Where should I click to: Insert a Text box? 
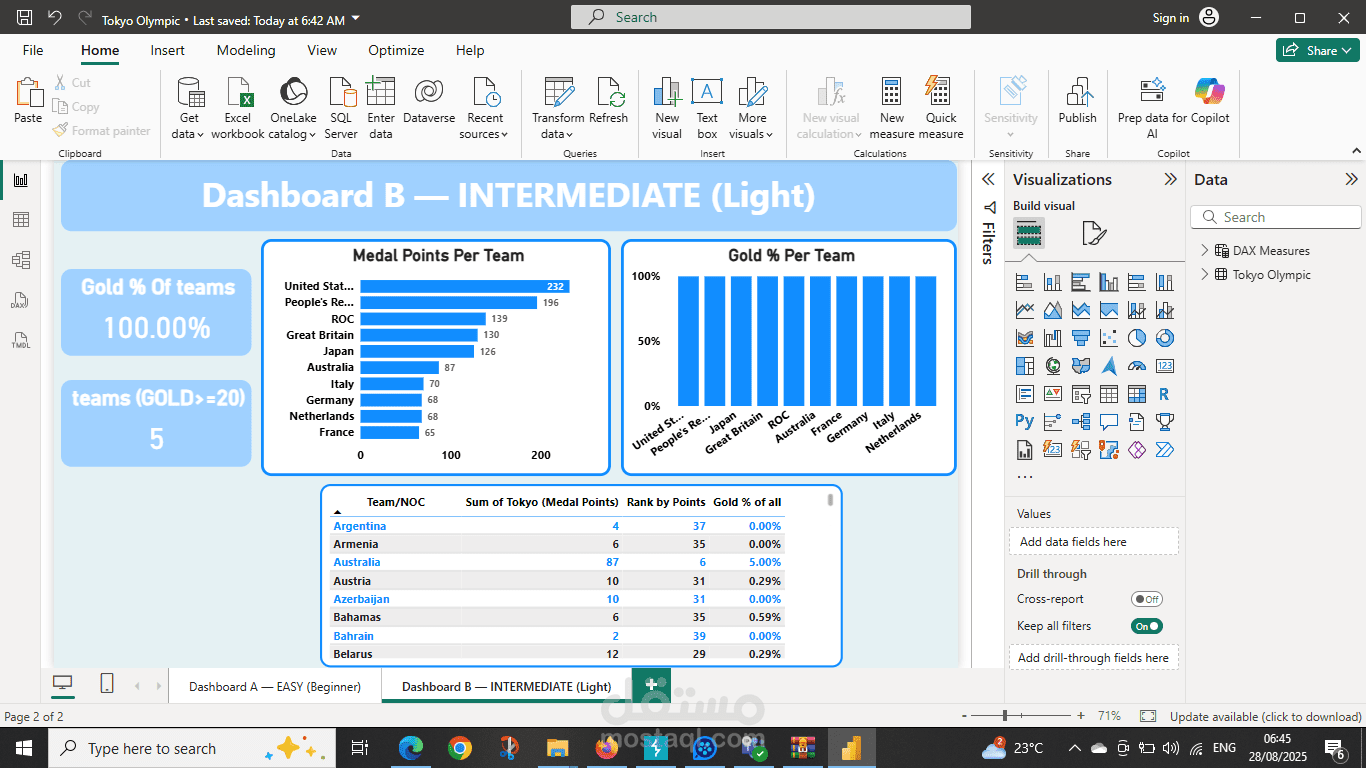(707, 108)
